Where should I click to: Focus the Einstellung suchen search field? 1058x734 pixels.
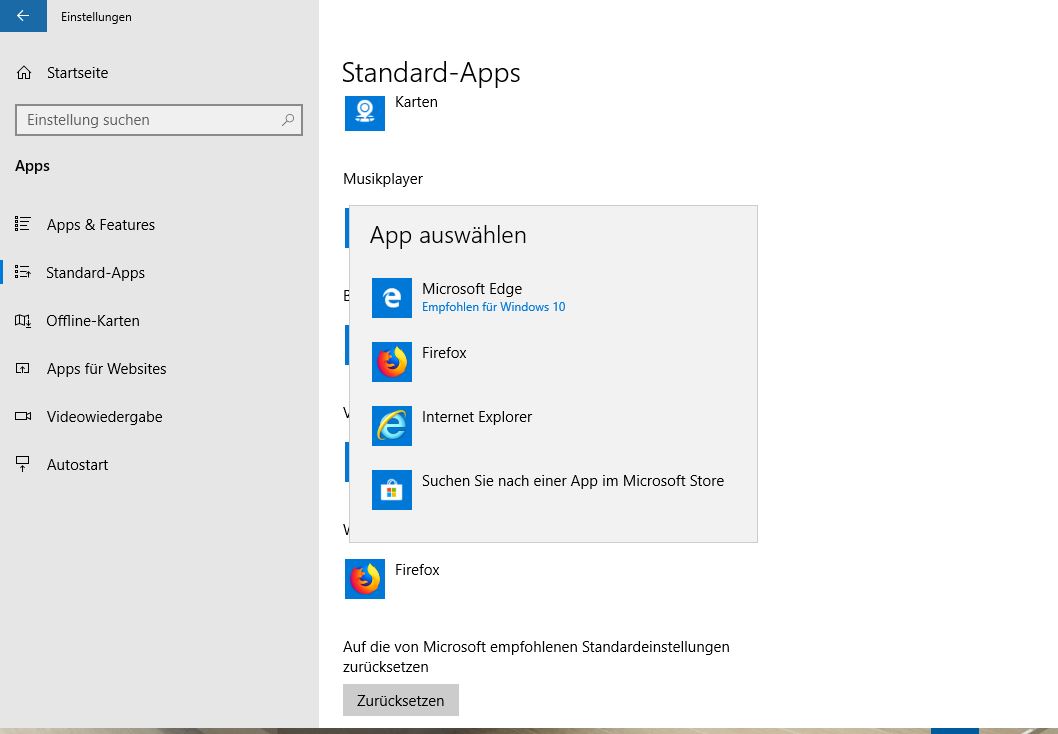pos(159,120)
